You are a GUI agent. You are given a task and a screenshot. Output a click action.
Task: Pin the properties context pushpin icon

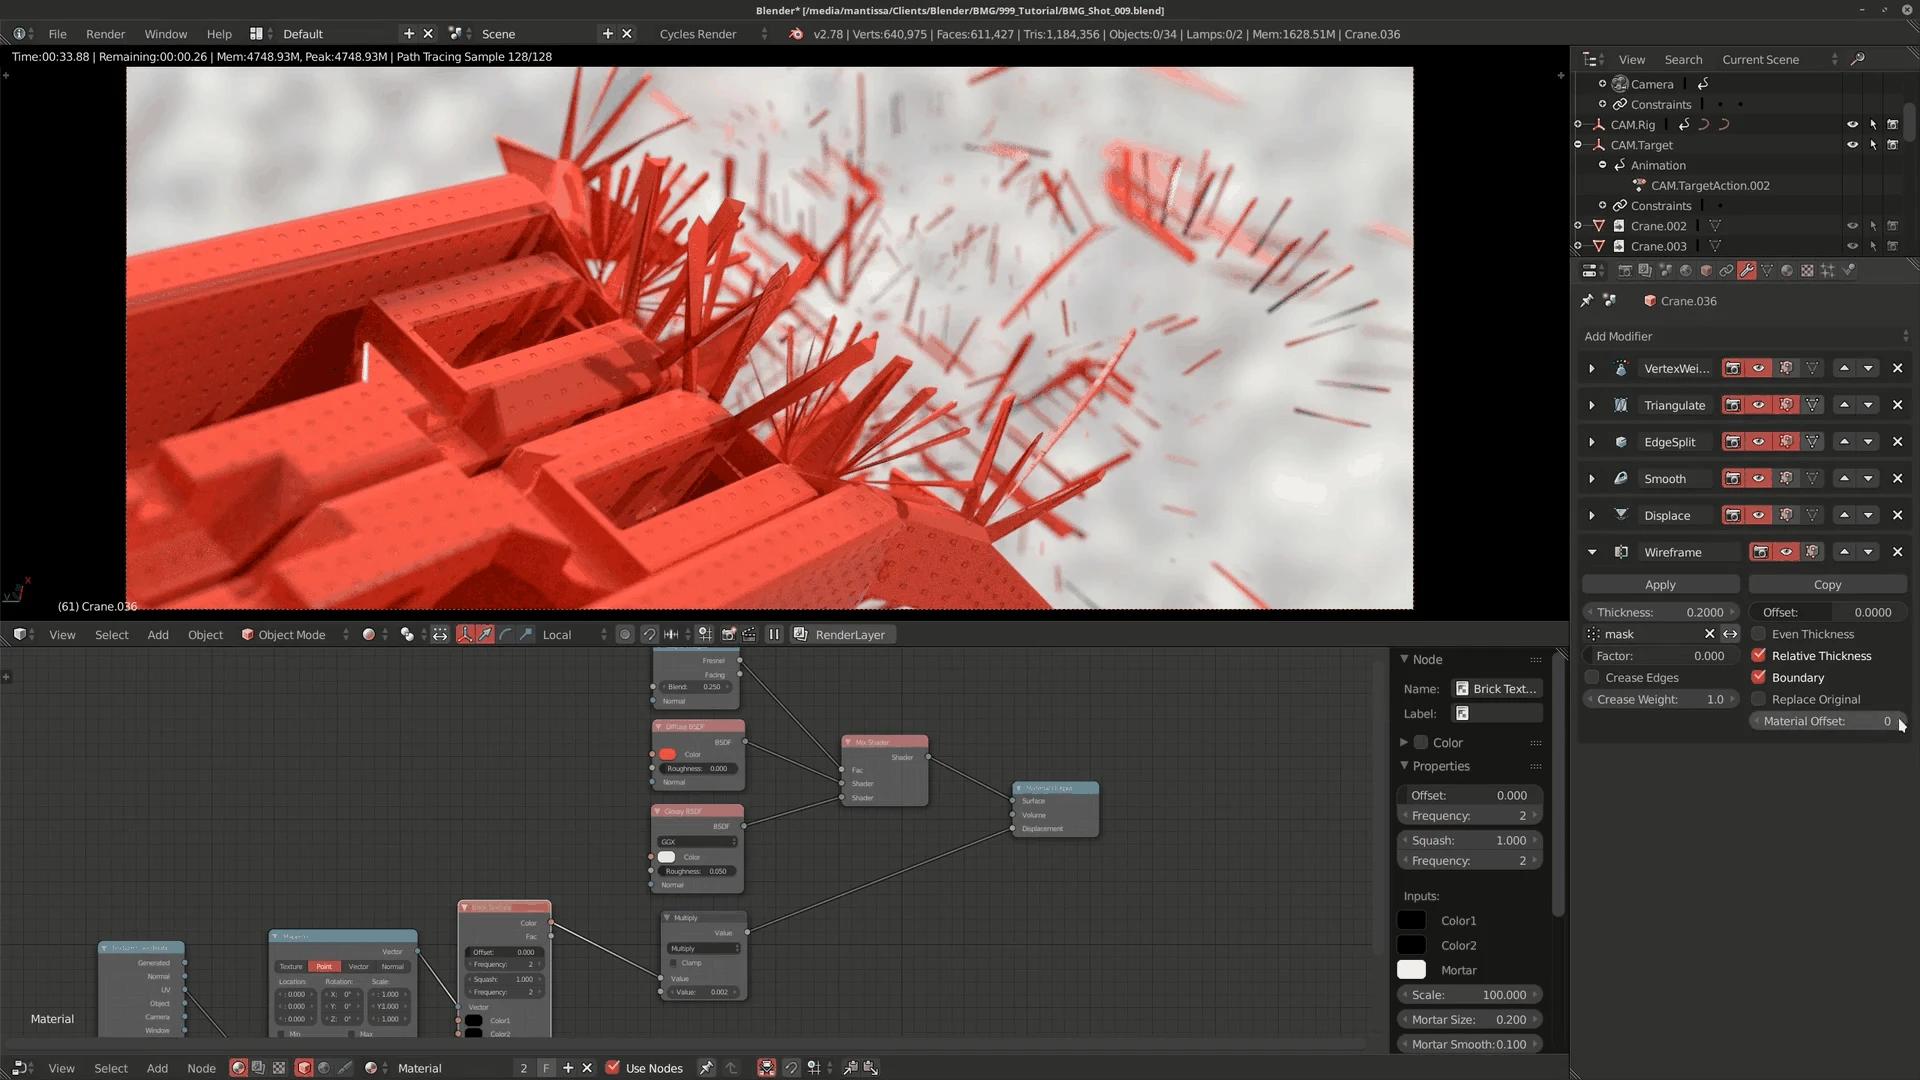[x=1587, y=300]
